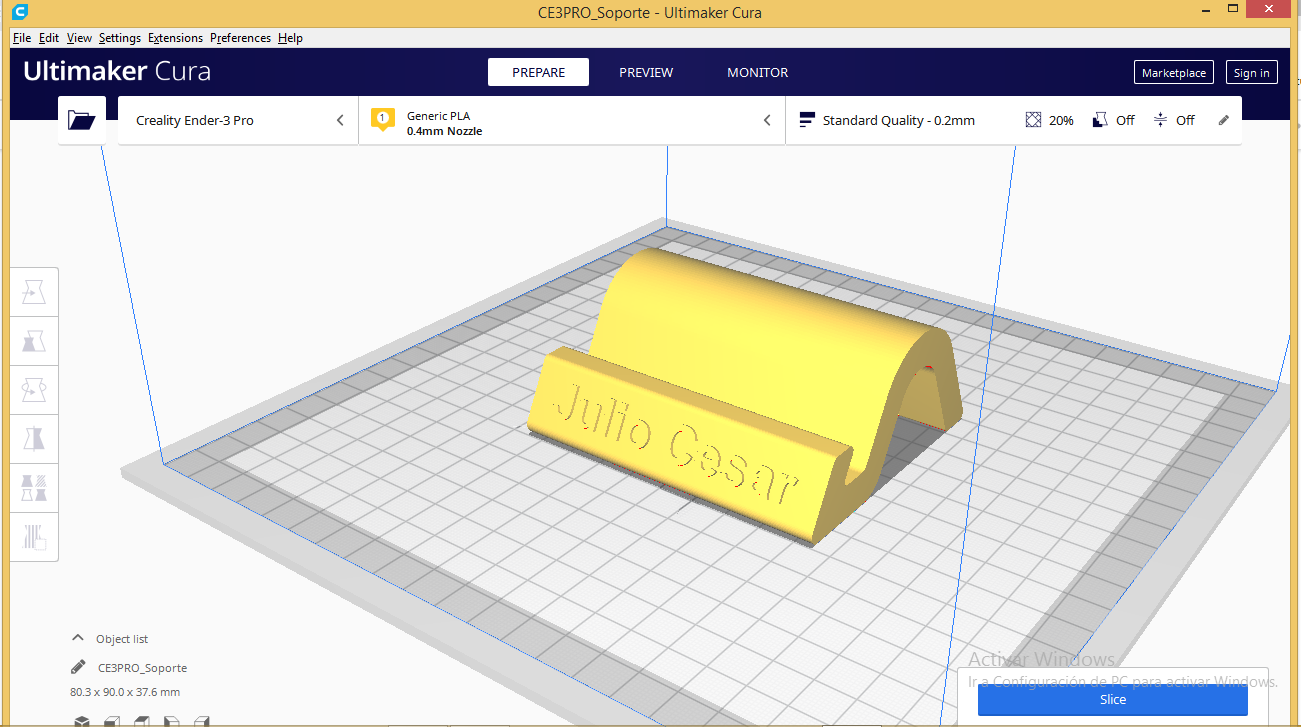Viewport: 1301px width, 727px height.
Task: Switch to the PREVIEW stage tab
Action: click(646, 72)
